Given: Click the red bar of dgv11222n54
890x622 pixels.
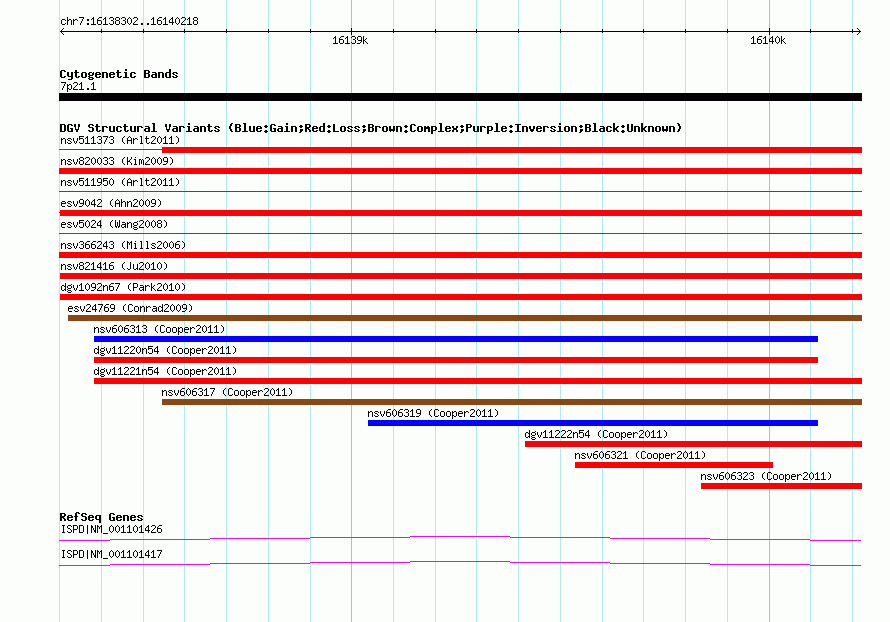Looking at the screenshot, I should [694, 444].
